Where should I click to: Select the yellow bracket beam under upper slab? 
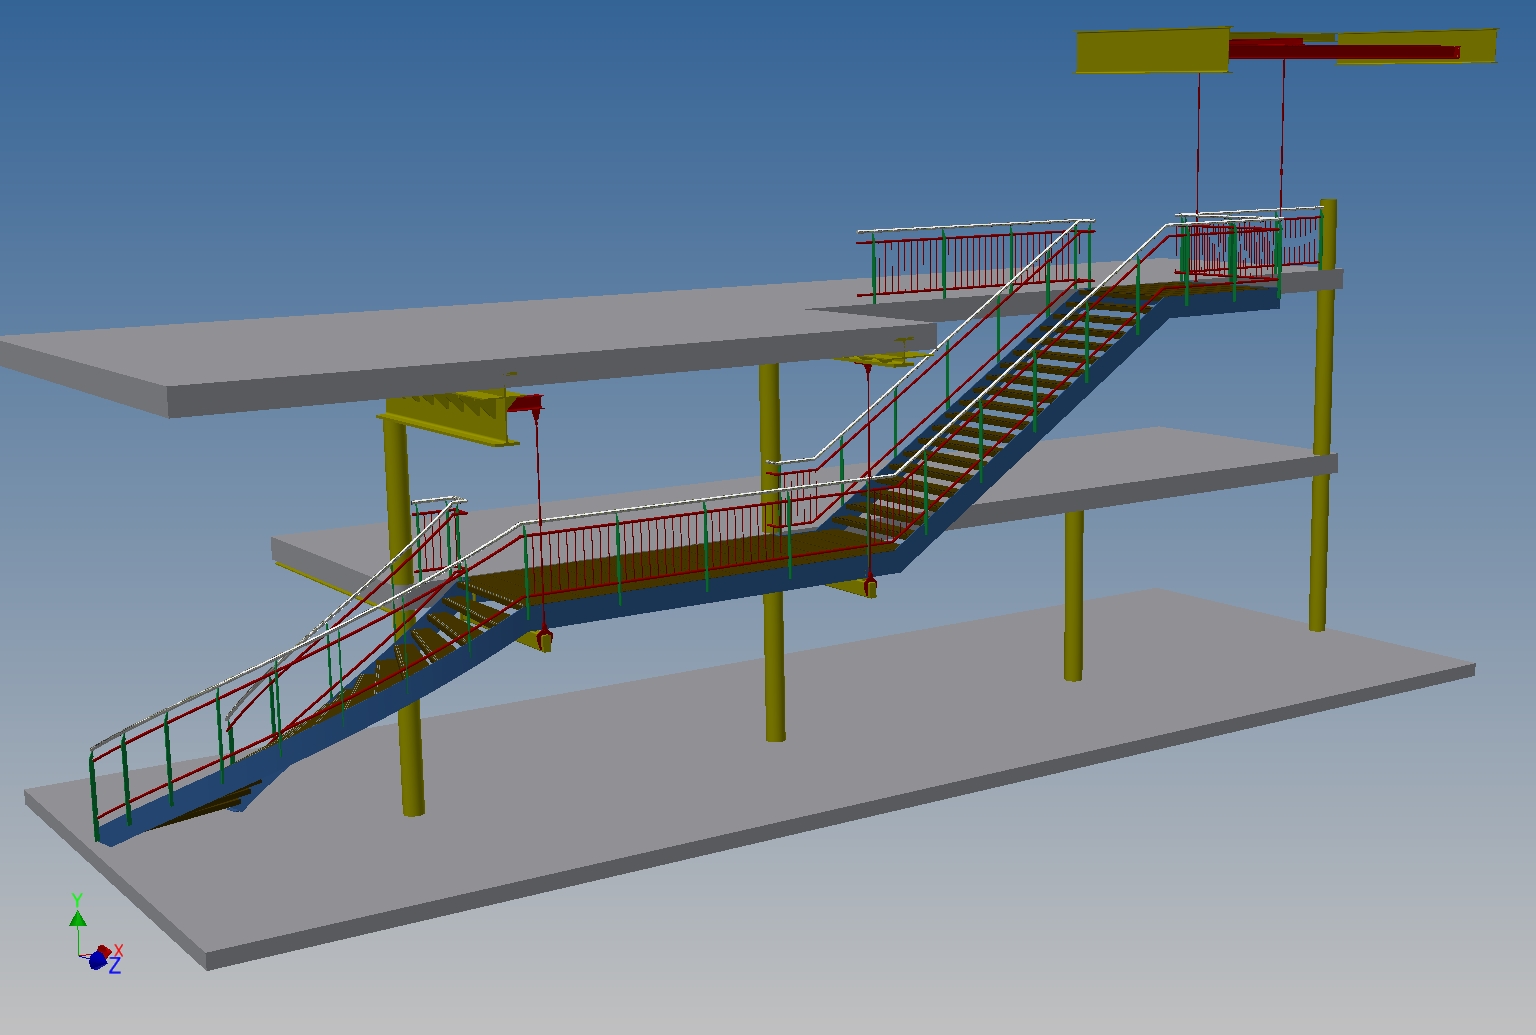[x=450, y=417]
